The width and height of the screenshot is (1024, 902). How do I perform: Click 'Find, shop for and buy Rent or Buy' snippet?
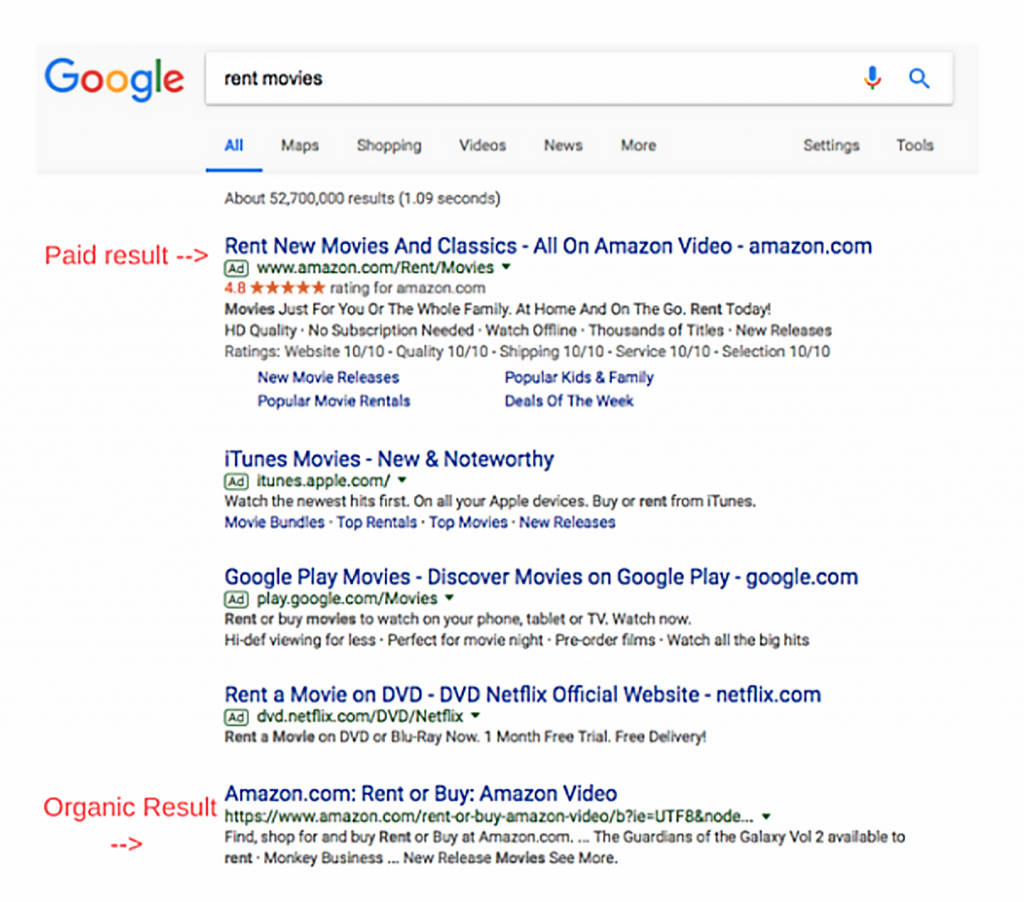(565, 847)
